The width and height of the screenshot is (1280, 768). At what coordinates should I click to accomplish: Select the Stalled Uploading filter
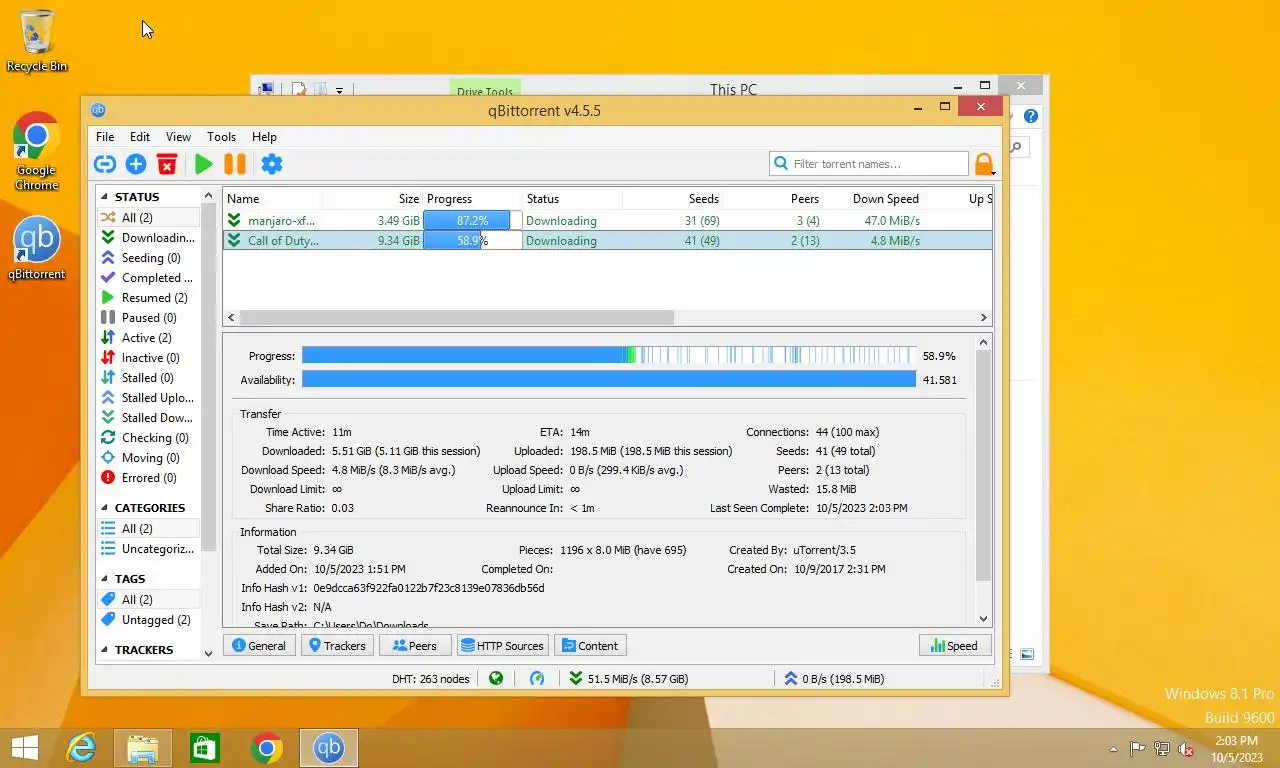pos(148,398)
